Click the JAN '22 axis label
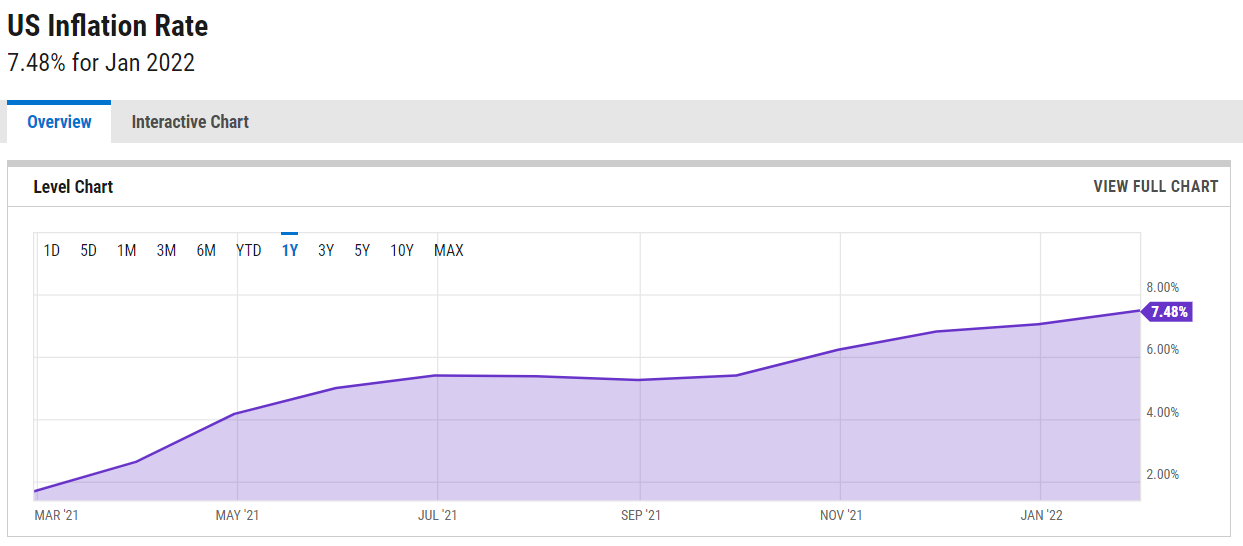Screen dimensions: 1243x546 coord(1042,515)
